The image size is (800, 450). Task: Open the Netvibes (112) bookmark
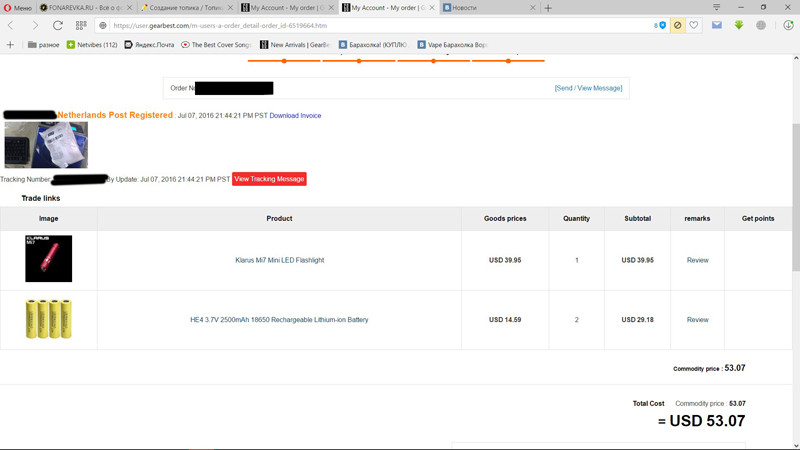(92, 45)
